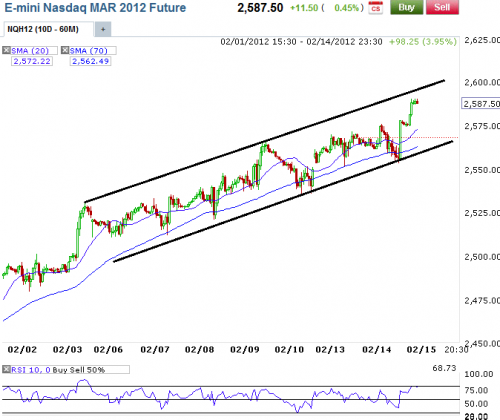Click the RSI 75.00 level label
Viewport: 500px width, 420px height.
476,390
